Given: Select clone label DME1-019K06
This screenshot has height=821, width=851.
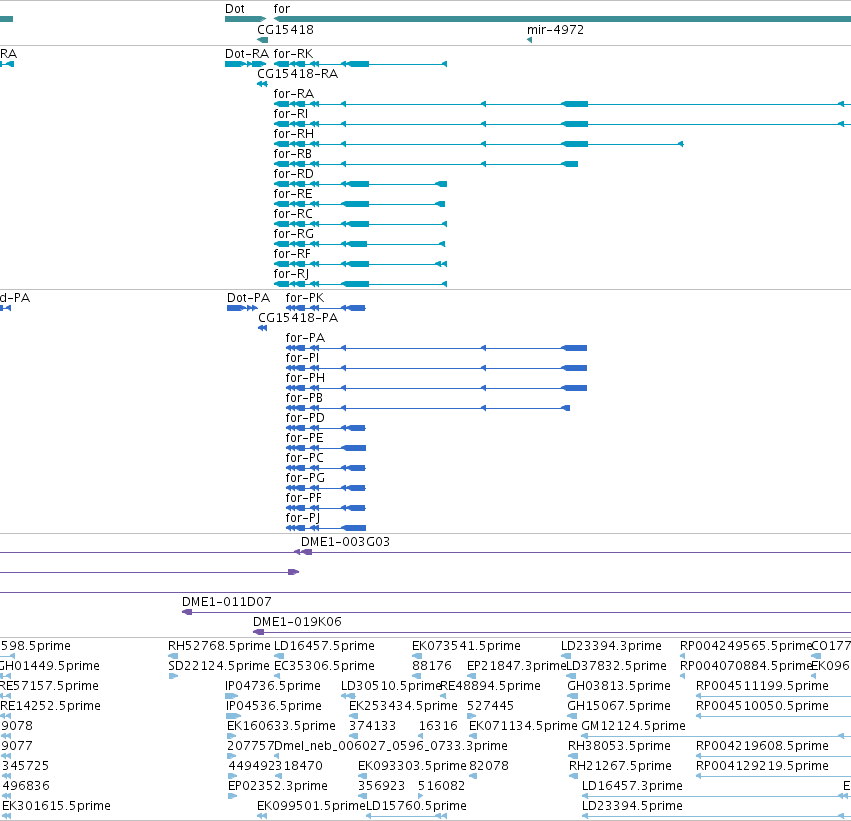Looking at the screenshot, I should (x=297, y=622).
